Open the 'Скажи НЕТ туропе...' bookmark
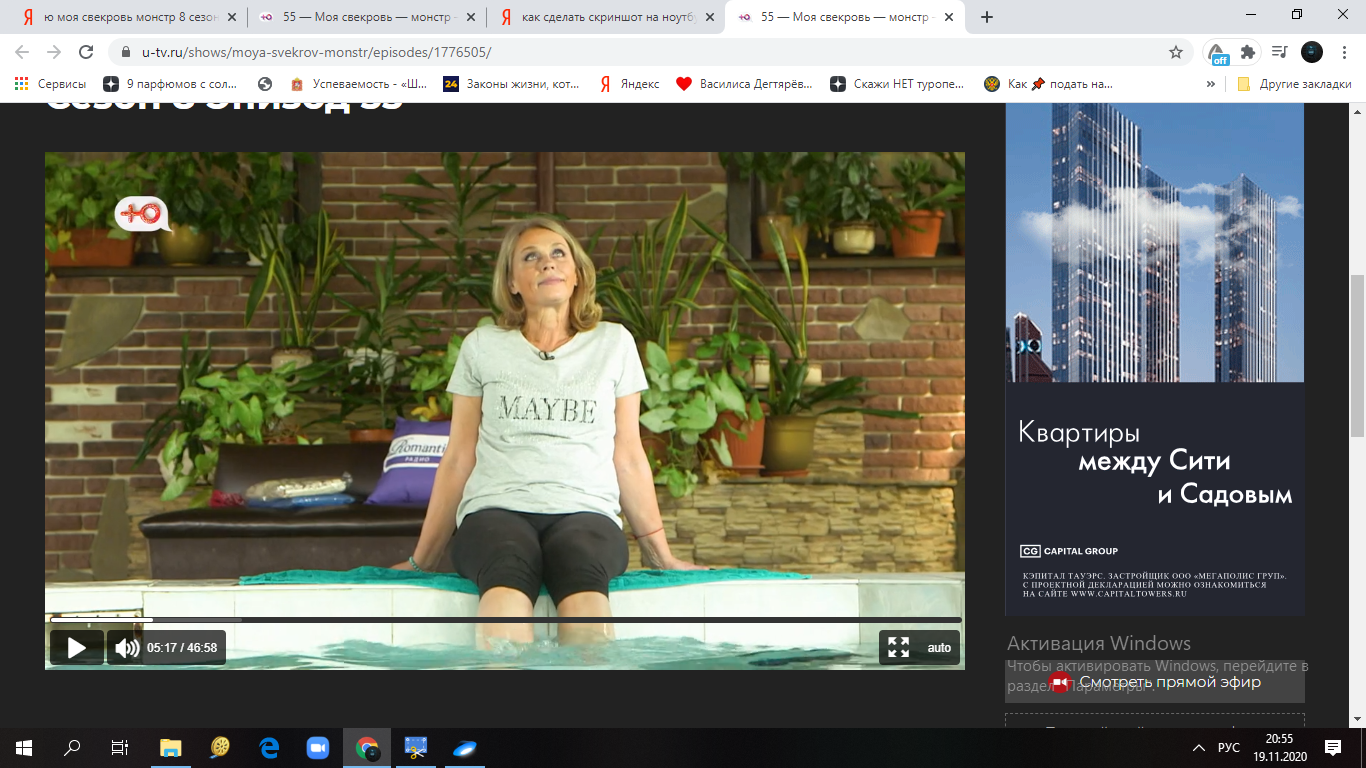The height and width of the screenshot is (768, 1366). click(898, 84)
